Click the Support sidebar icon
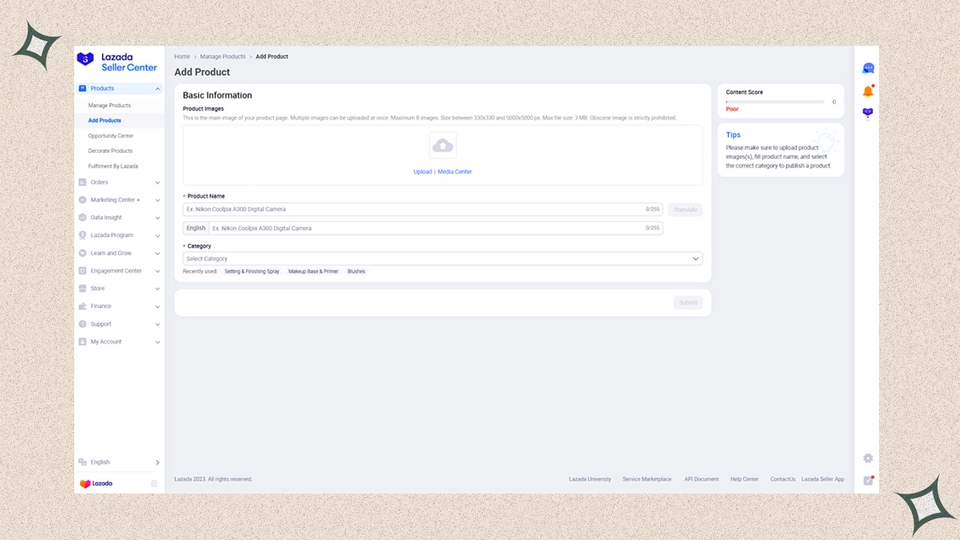Viewport: 960px width, 540px height. (x=83, y=324)
